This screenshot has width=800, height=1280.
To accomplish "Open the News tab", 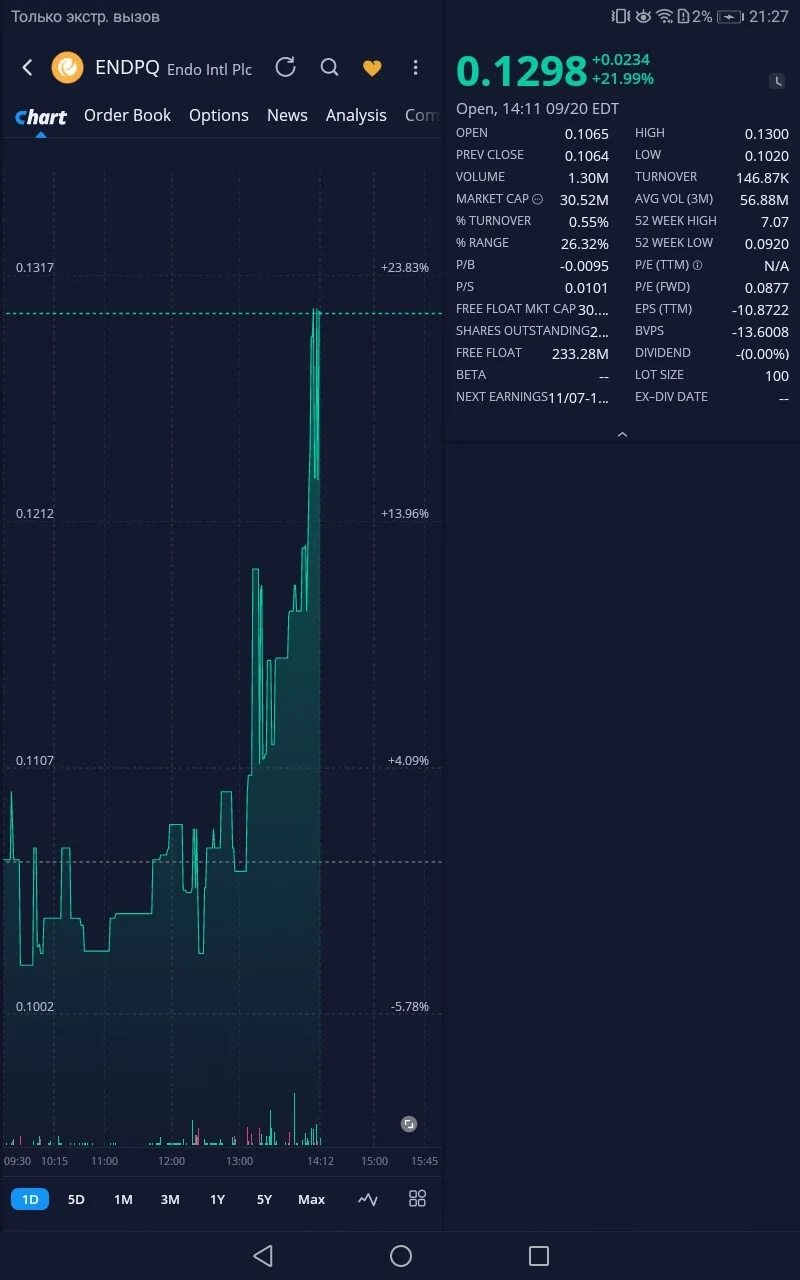I will [x=287, y=115].
